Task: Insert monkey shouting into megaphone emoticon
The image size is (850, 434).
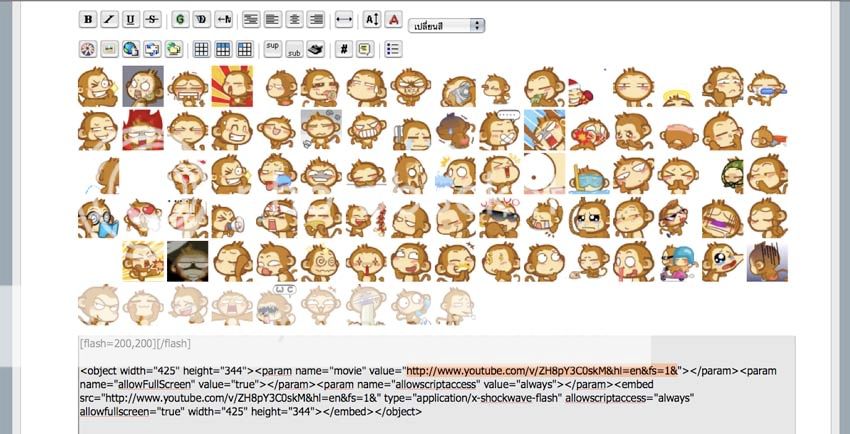Action: (228, 221)
